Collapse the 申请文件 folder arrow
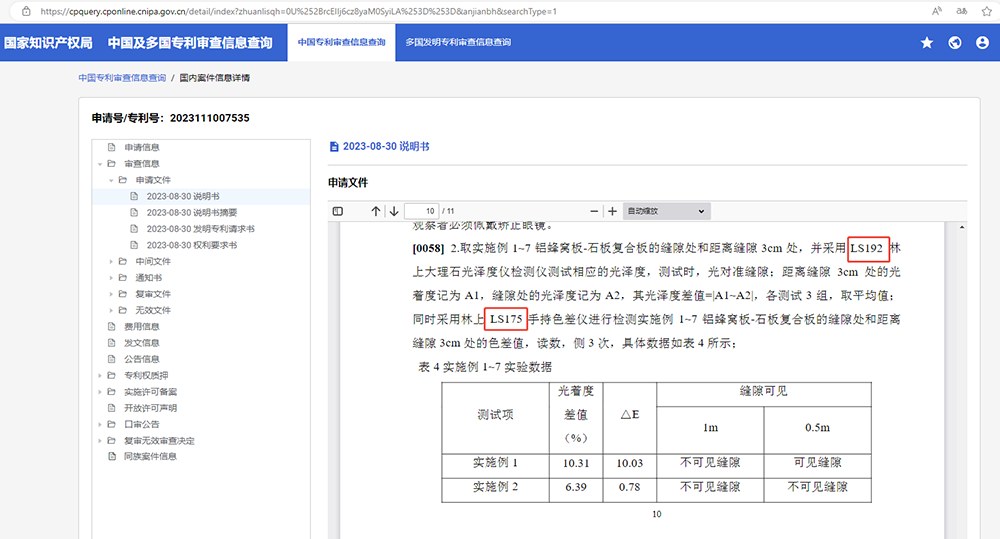The image size is (1000, 539). pyautogui.click(x=111, y=181)
